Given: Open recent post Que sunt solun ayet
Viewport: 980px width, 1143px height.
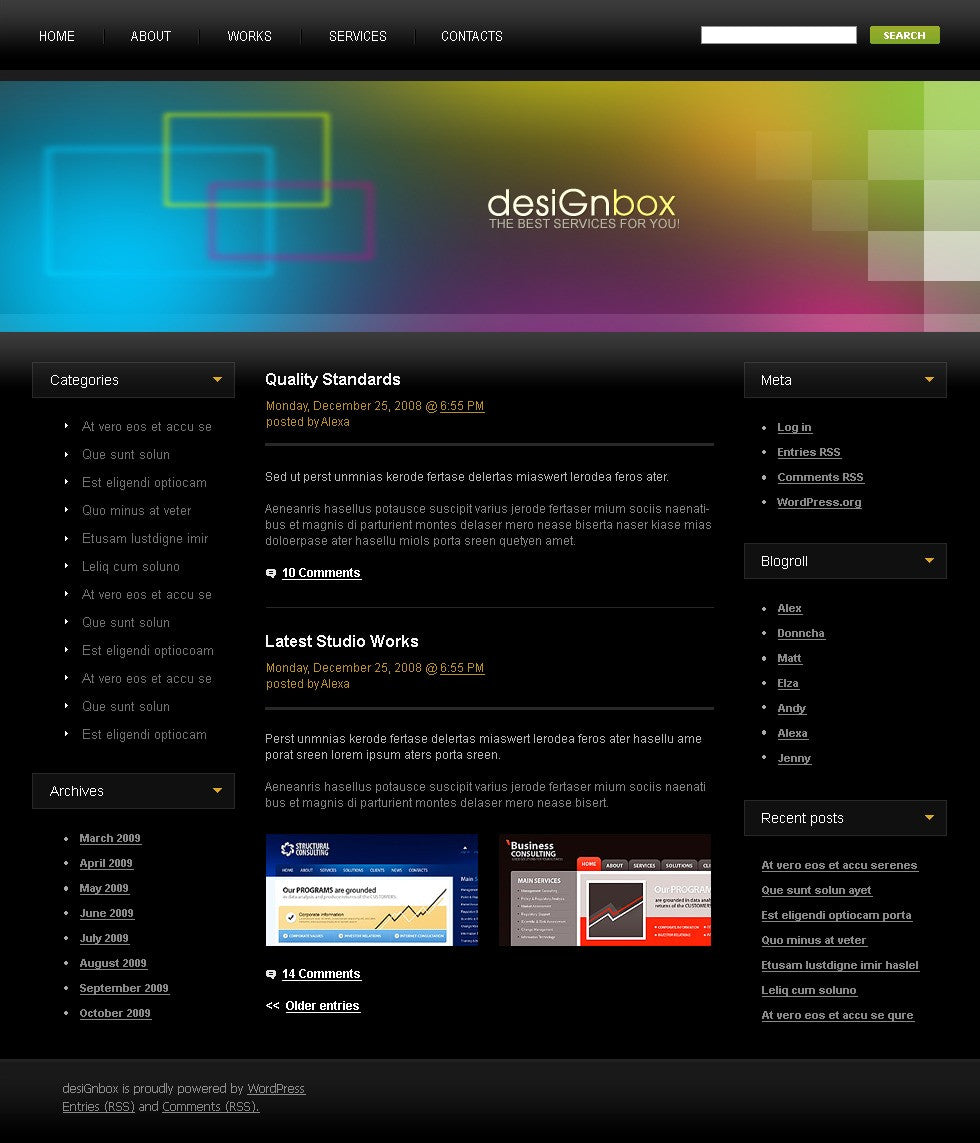Looking at the screenshot, I should [816, 890].
